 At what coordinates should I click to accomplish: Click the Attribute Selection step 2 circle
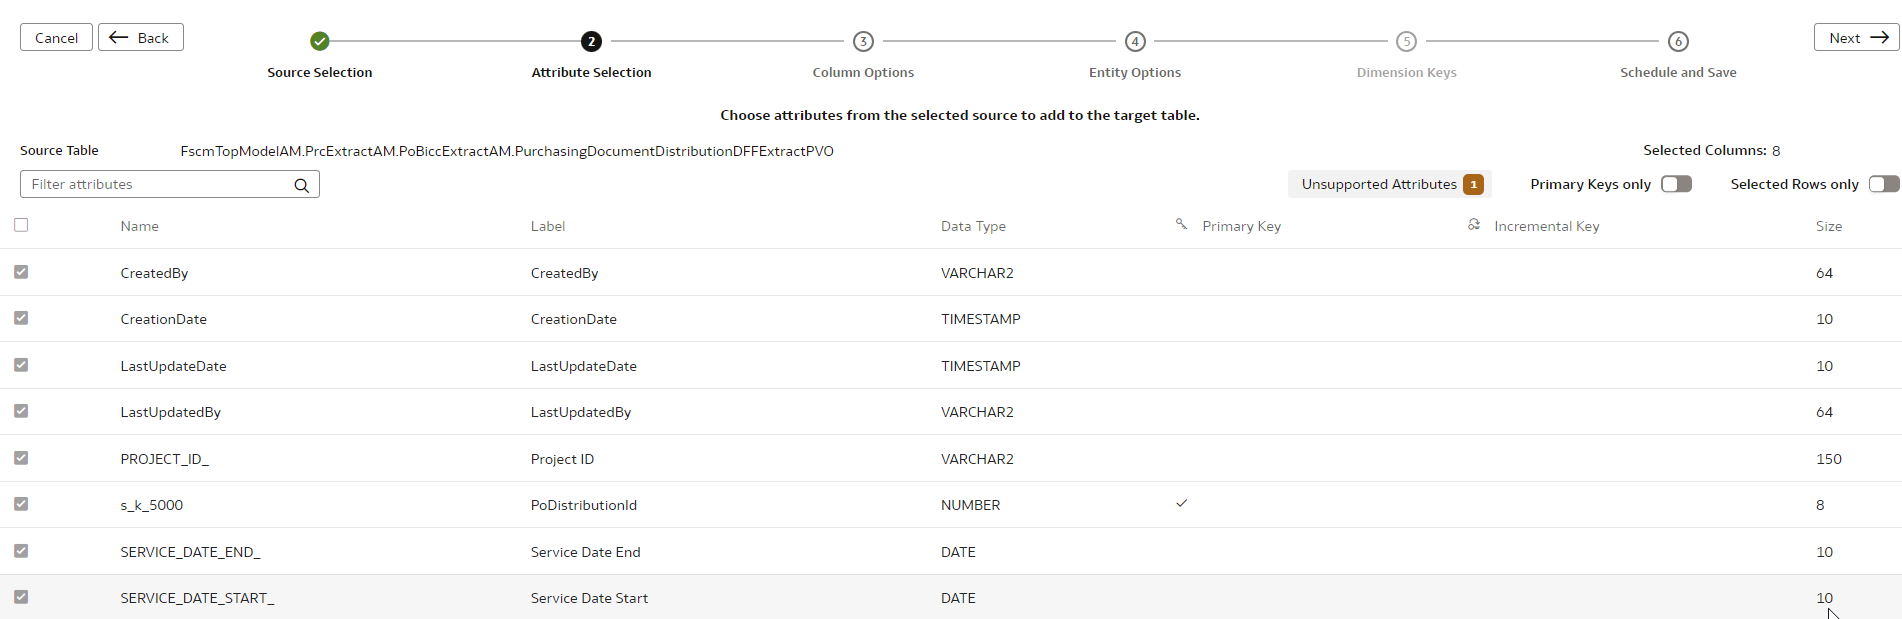592,41
